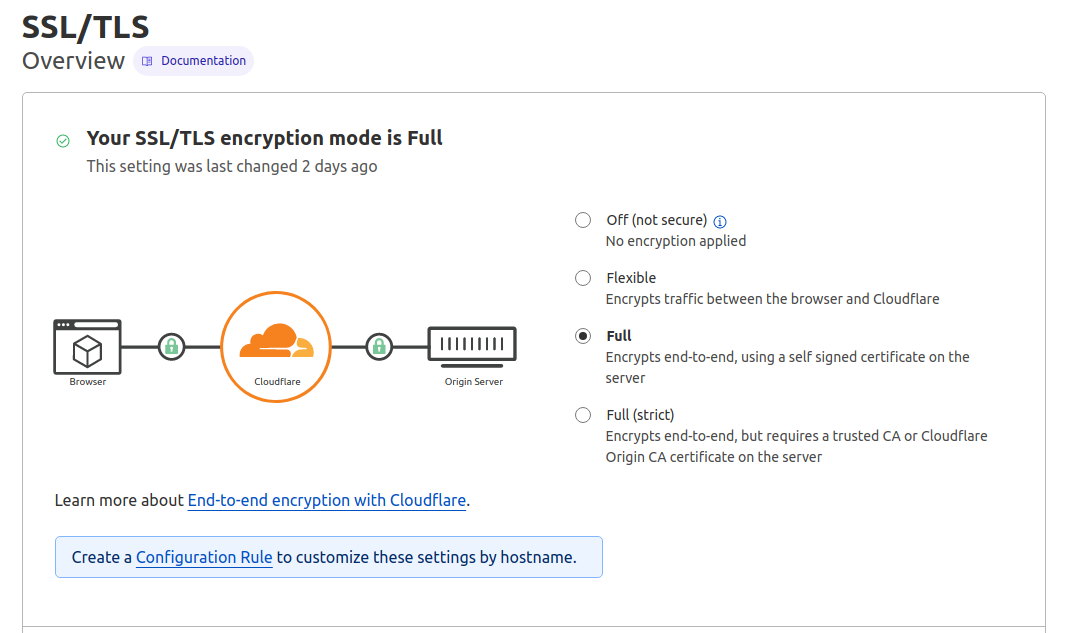Viewport: 1069px width, 633px height.
Task: Click the selected Full mode radio button
Action: [583, 336]
